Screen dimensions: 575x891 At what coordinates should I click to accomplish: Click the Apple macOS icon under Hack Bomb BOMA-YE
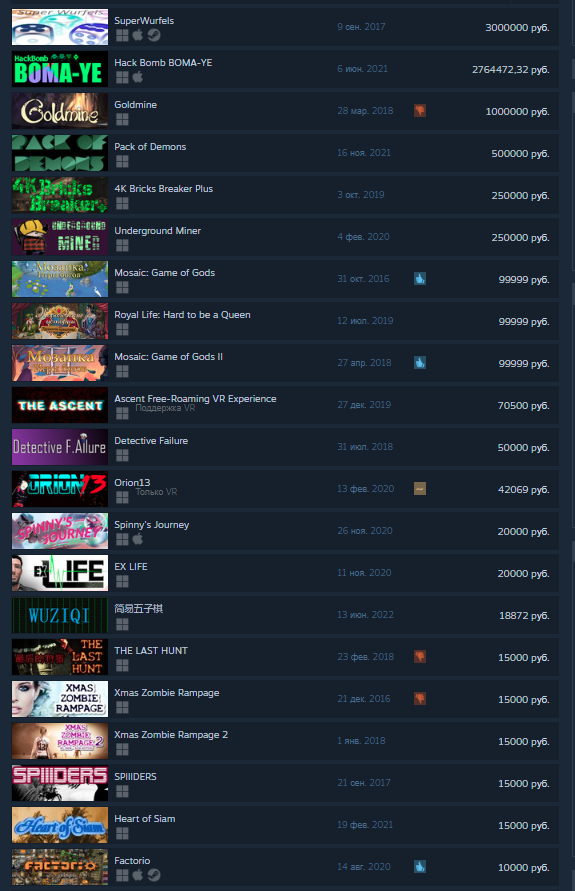138,77
